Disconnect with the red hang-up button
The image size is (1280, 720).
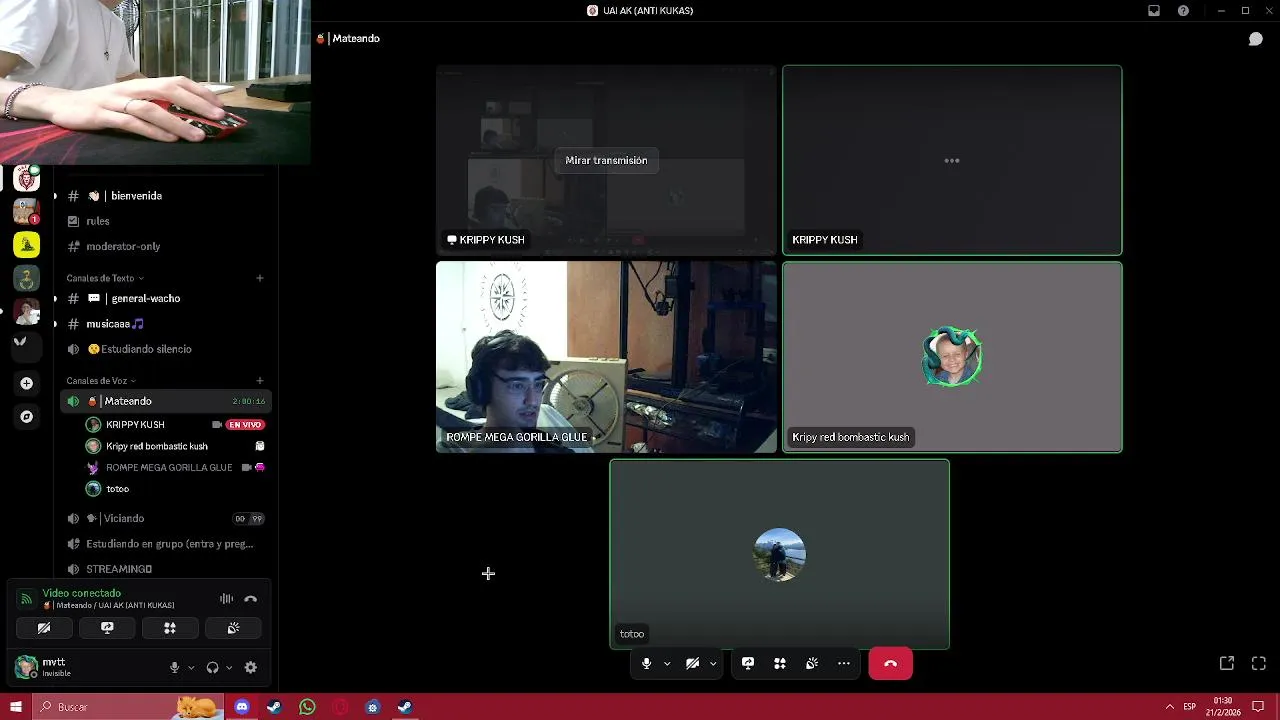890,663
